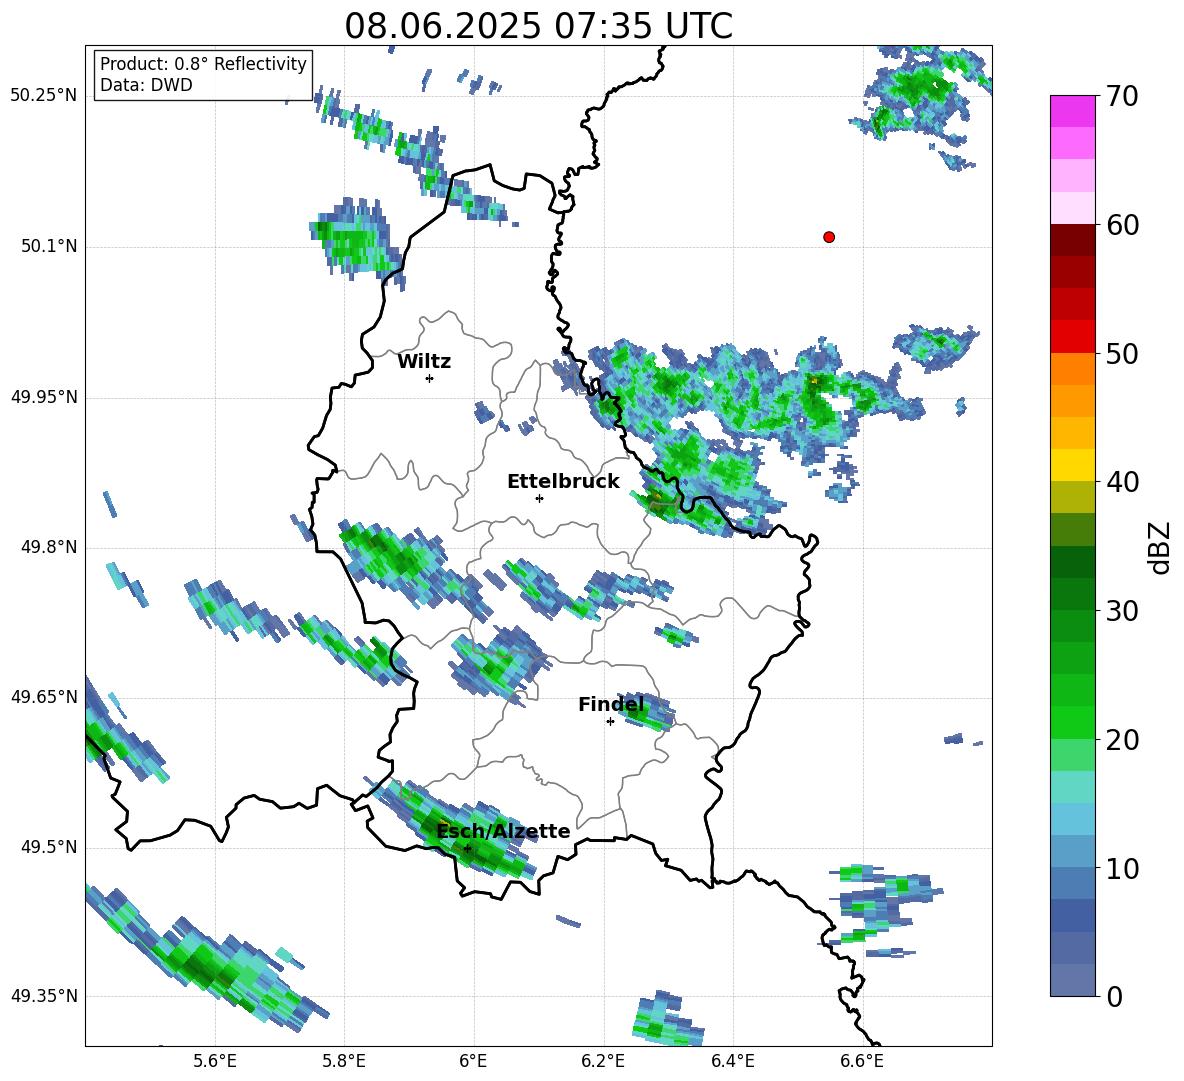
Task: Click the 49.35°N latitude label
Action: pos(44,996)
